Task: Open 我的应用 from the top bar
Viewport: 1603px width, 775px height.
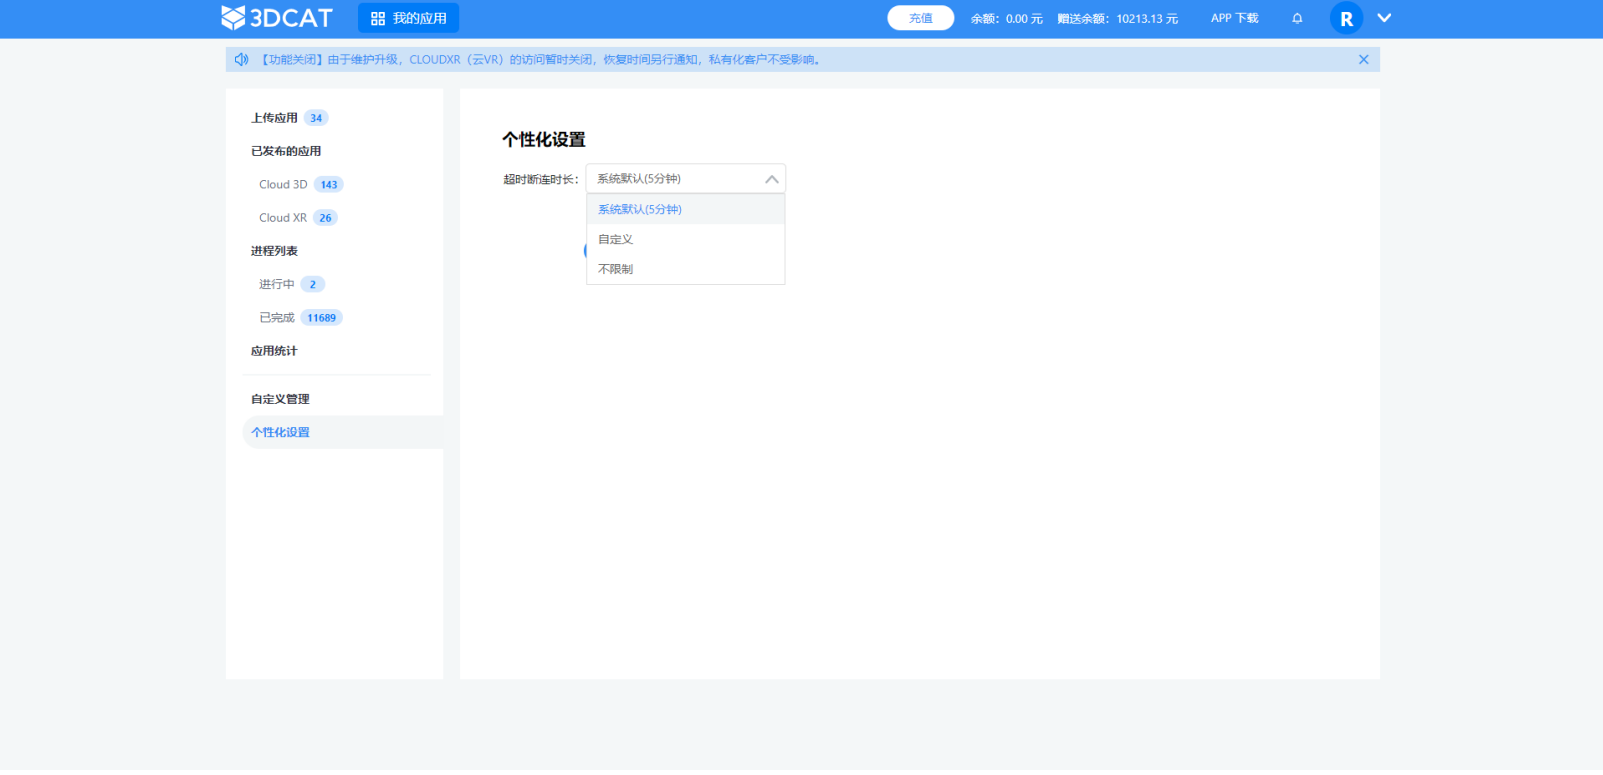Action: pos(408,18)
